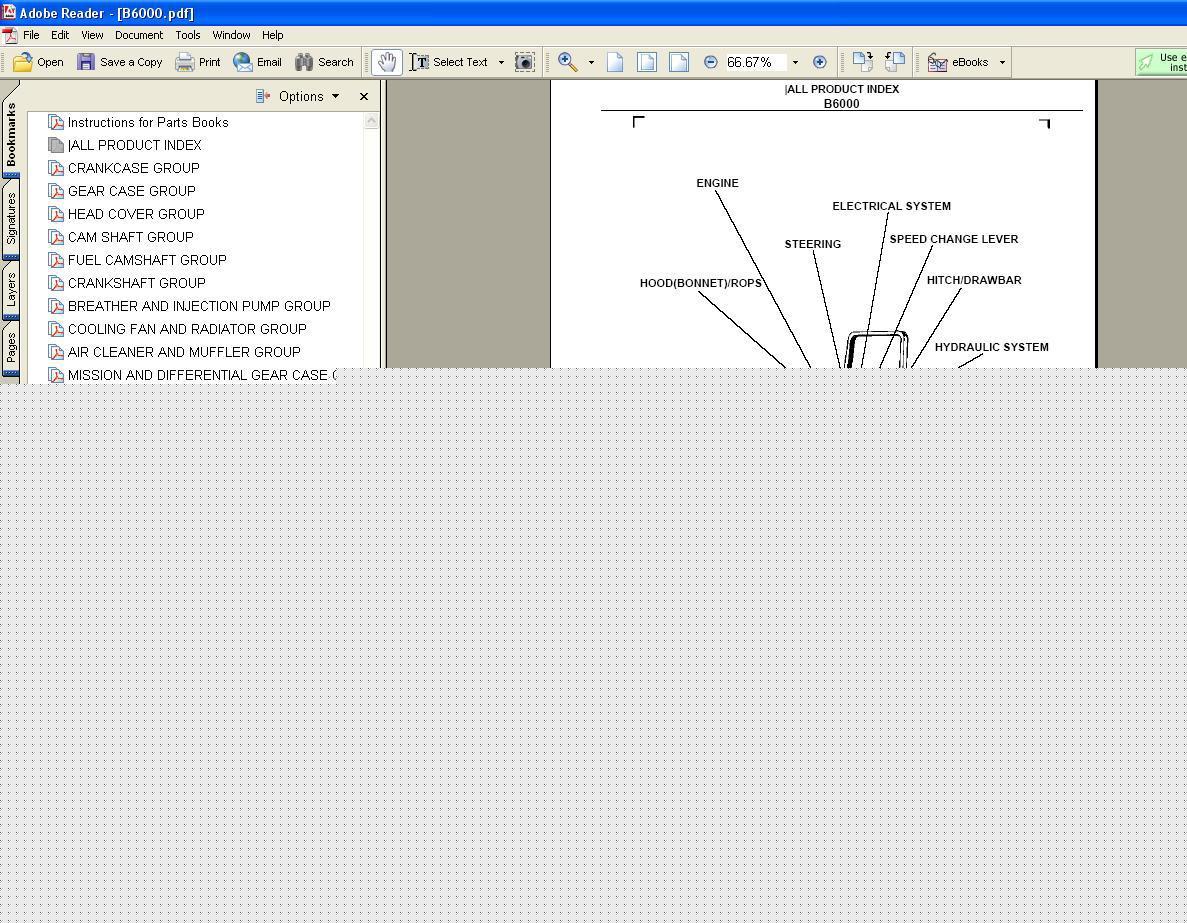Switch to the Pages side tab

pos(11,349)
